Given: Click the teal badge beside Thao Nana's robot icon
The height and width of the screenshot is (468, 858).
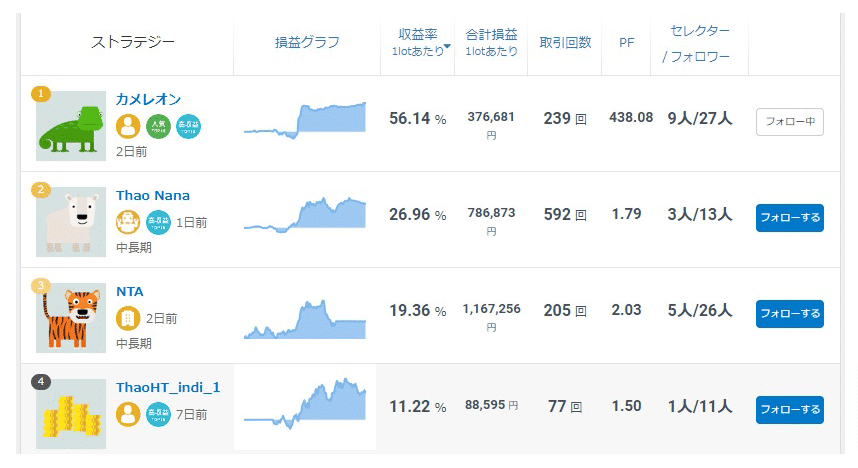Looking at the screenshot, I should [x=158, y=222].
